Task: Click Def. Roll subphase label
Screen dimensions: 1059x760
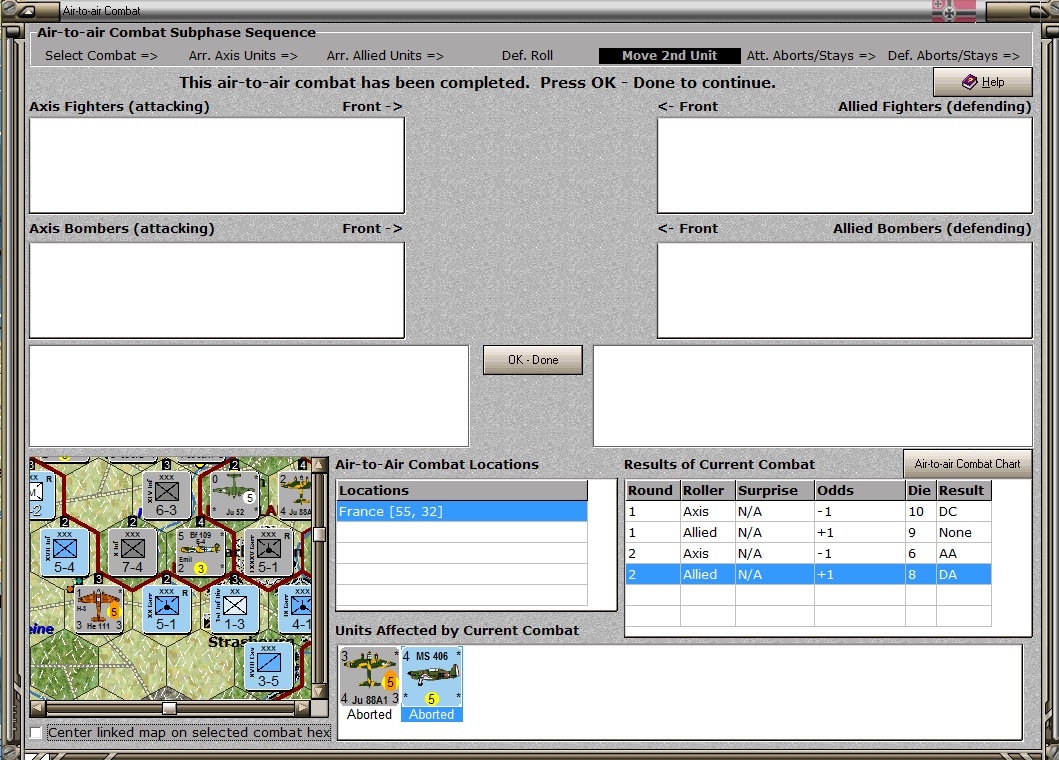Action: click(527, 55)
